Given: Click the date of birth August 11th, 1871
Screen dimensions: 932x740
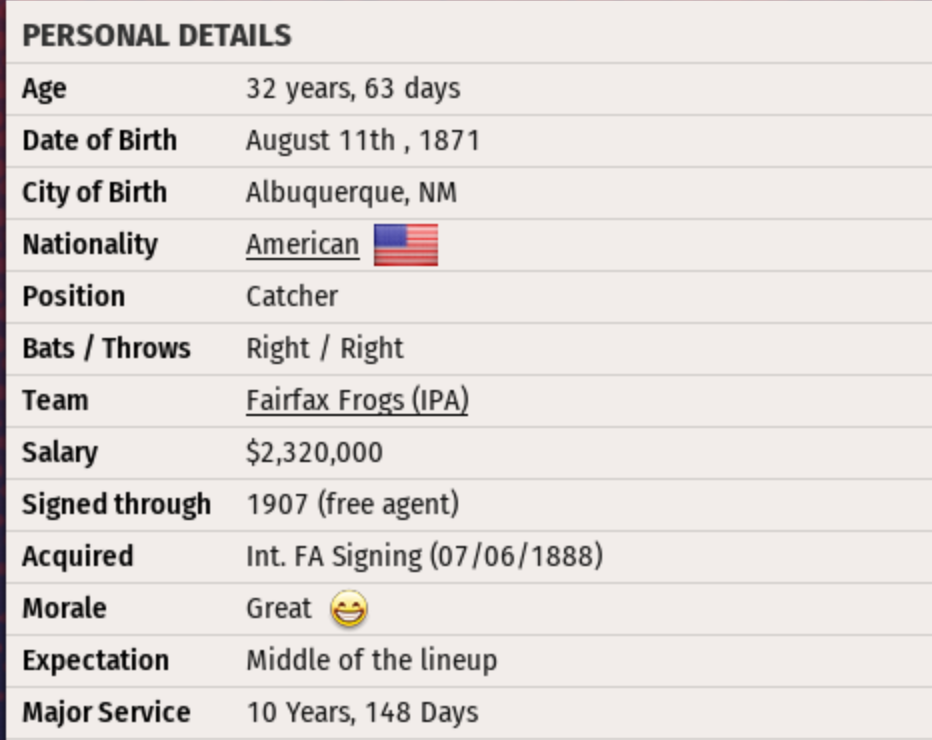Looking at the screenshot, I should click(363, 140).
